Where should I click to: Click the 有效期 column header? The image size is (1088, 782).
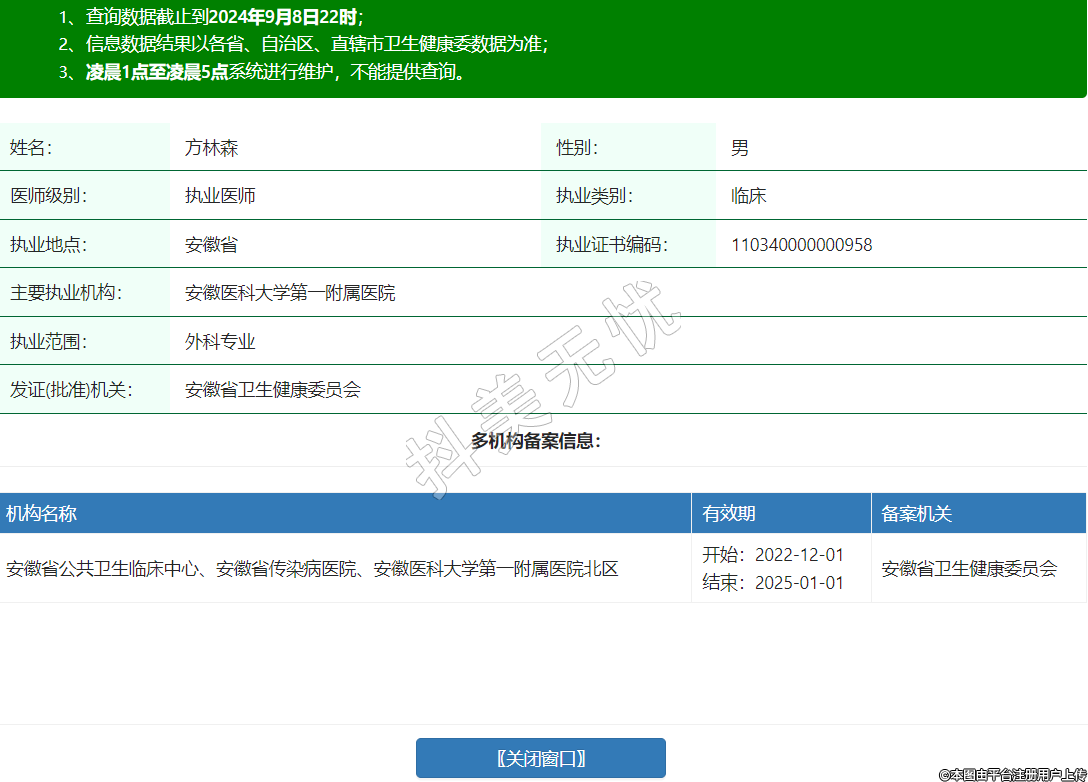[x=729, y=514]
